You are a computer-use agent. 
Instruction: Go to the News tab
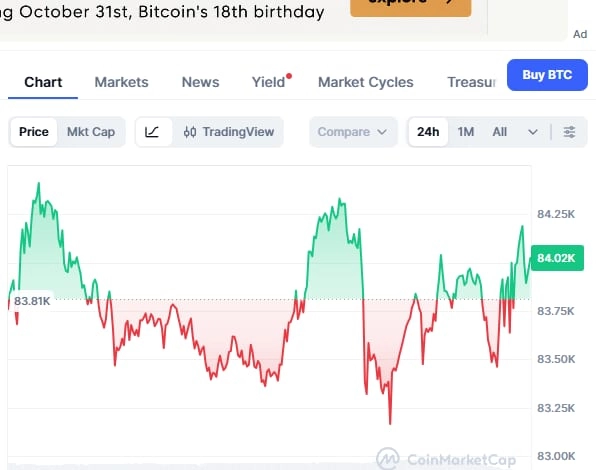coord(200,82)
